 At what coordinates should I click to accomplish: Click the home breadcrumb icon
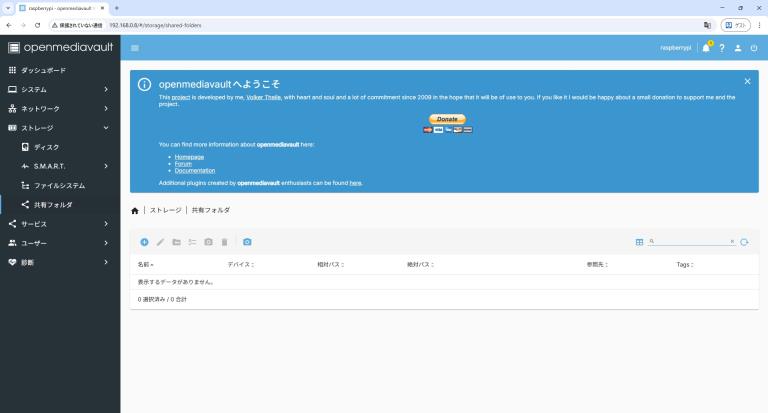coord(135,211)
